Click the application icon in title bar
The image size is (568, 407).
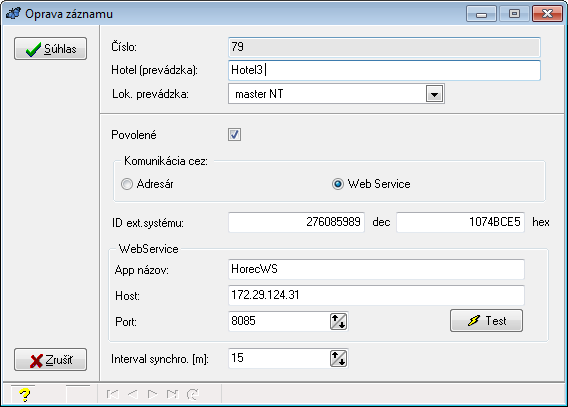[13, 13]
